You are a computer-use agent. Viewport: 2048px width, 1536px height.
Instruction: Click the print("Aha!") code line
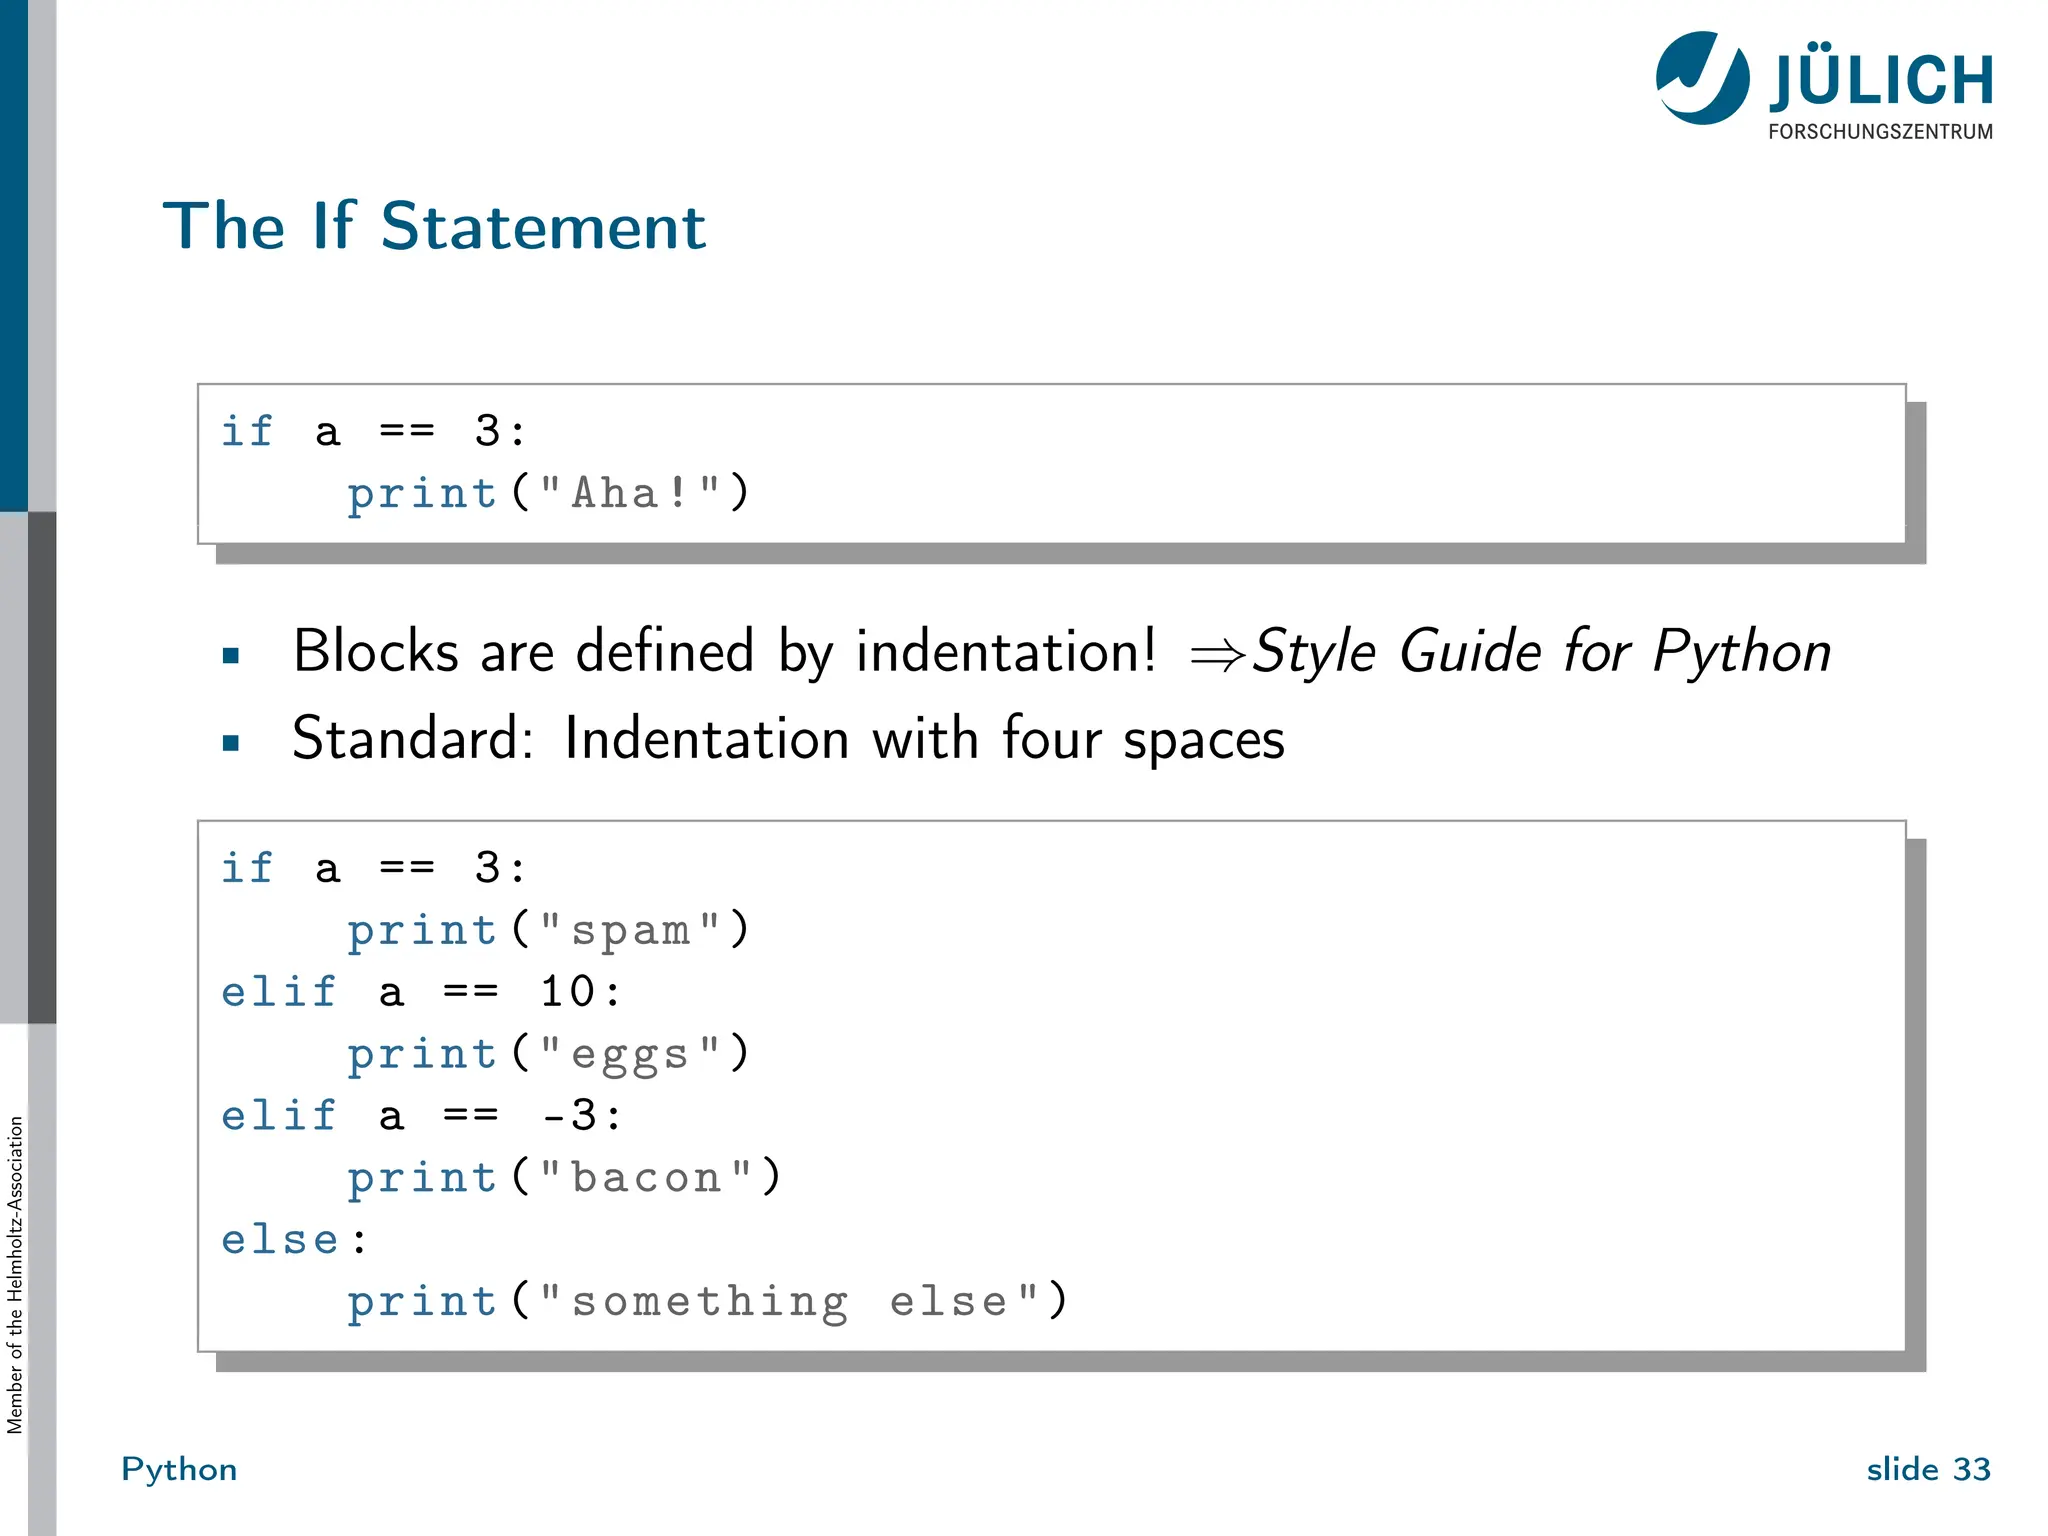tap(548, 494)
